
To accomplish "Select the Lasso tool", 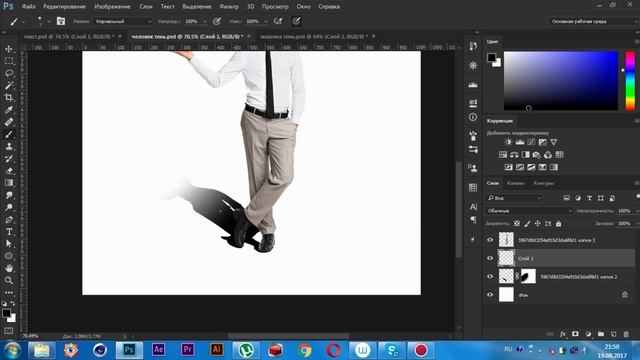I will (9, 73).
